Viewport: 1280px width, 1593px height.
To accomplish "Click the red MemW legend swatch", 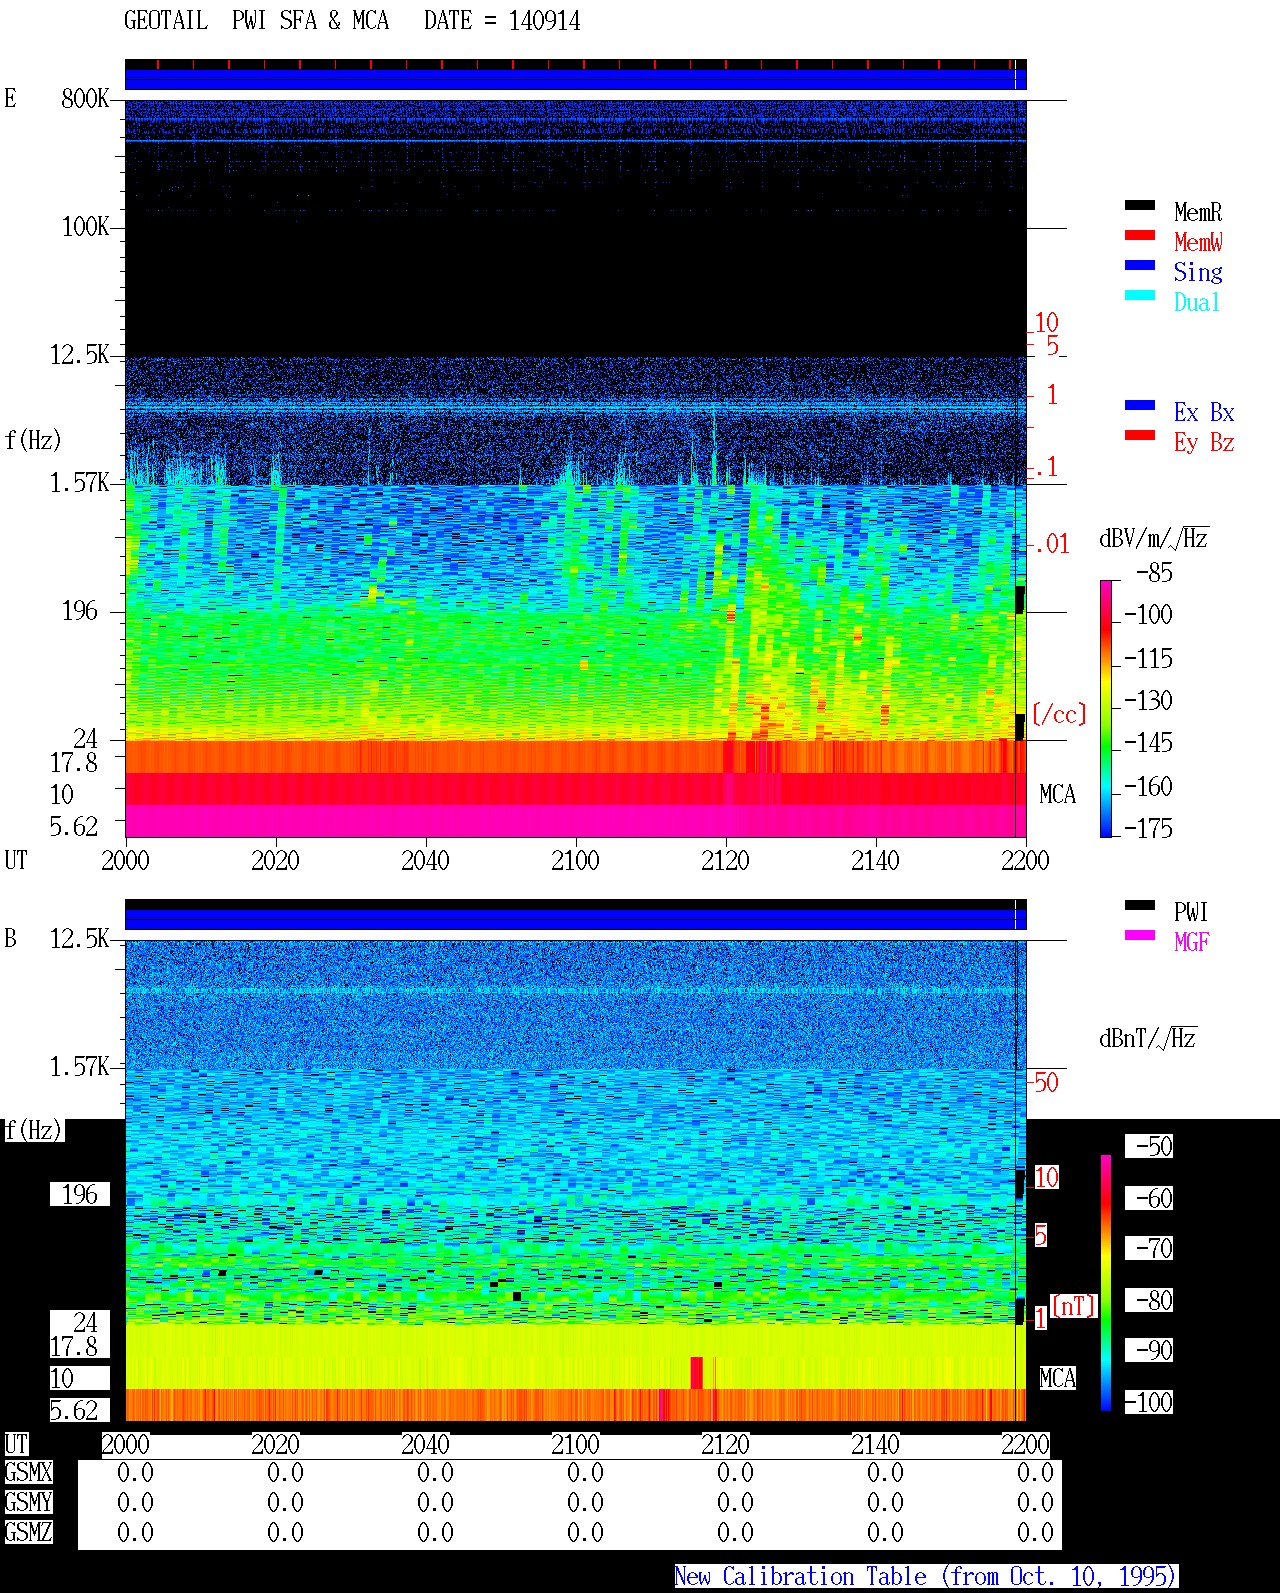I will click(x=1140, y=235).
